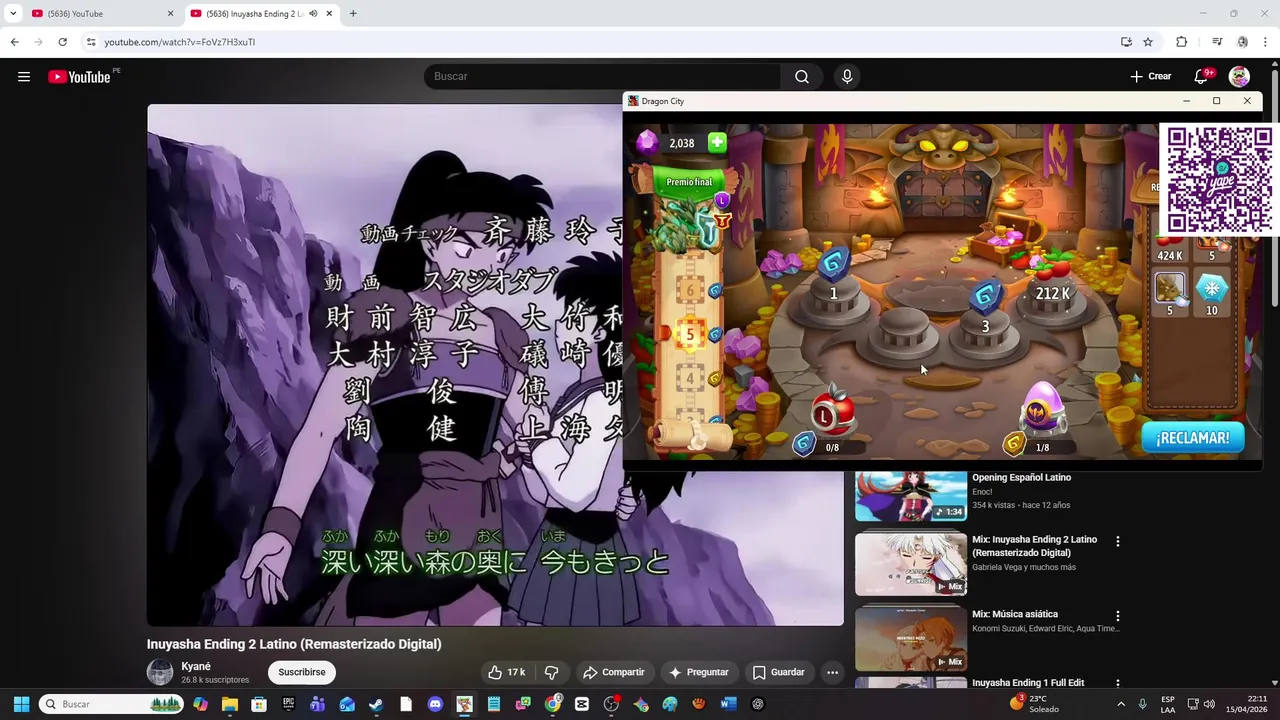Screen dimensions: 1280x720
Task: Install app icon in the address bar
Action: coord(1126,42)
